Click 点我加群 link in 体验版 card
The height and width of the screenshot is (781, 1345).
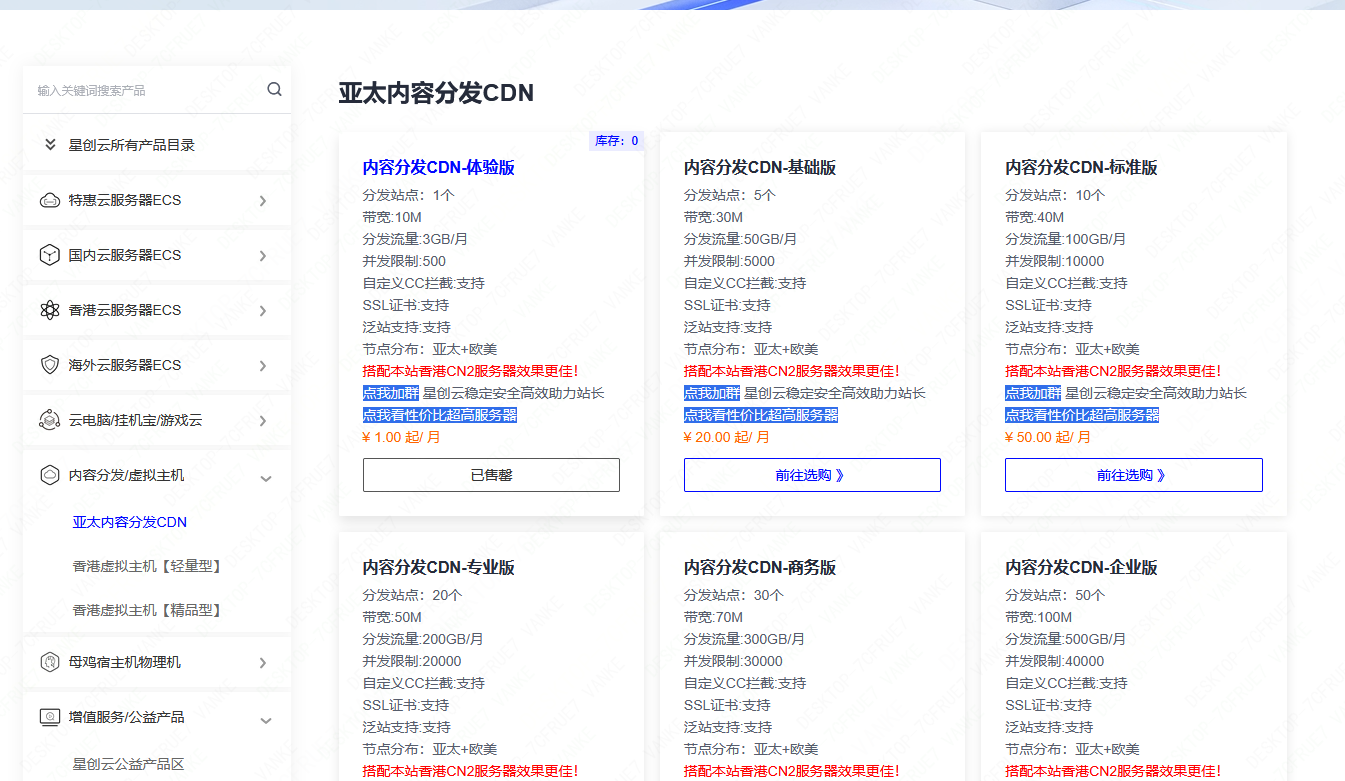(x=391, y=393)
